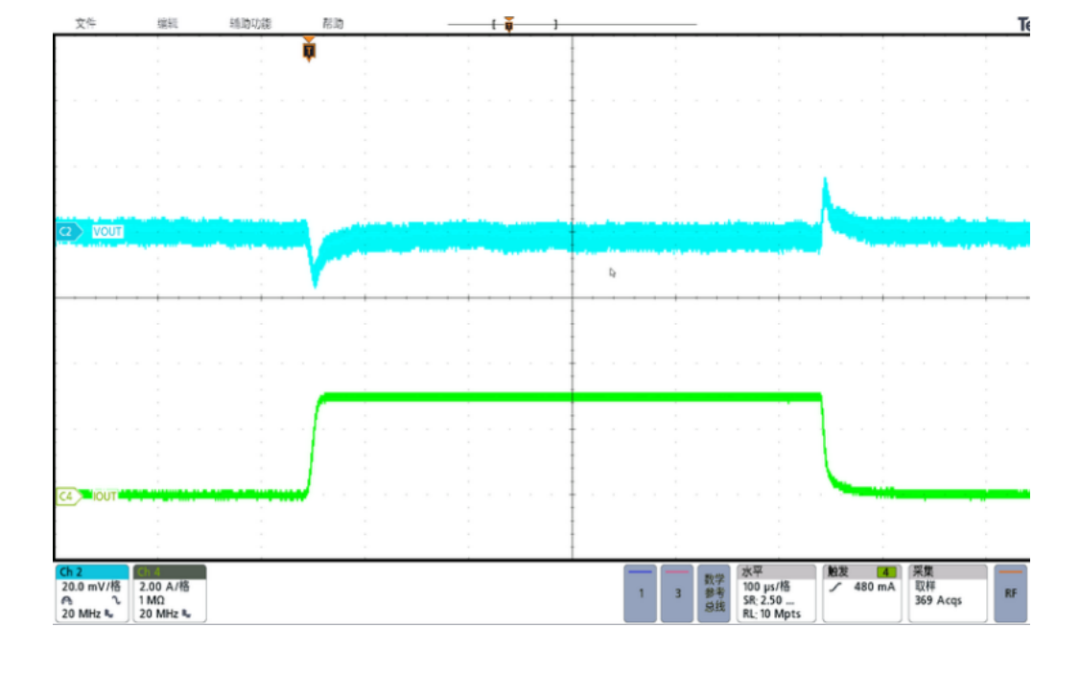
Task: Select the VOUT waveform label
Action: [107, 232]
